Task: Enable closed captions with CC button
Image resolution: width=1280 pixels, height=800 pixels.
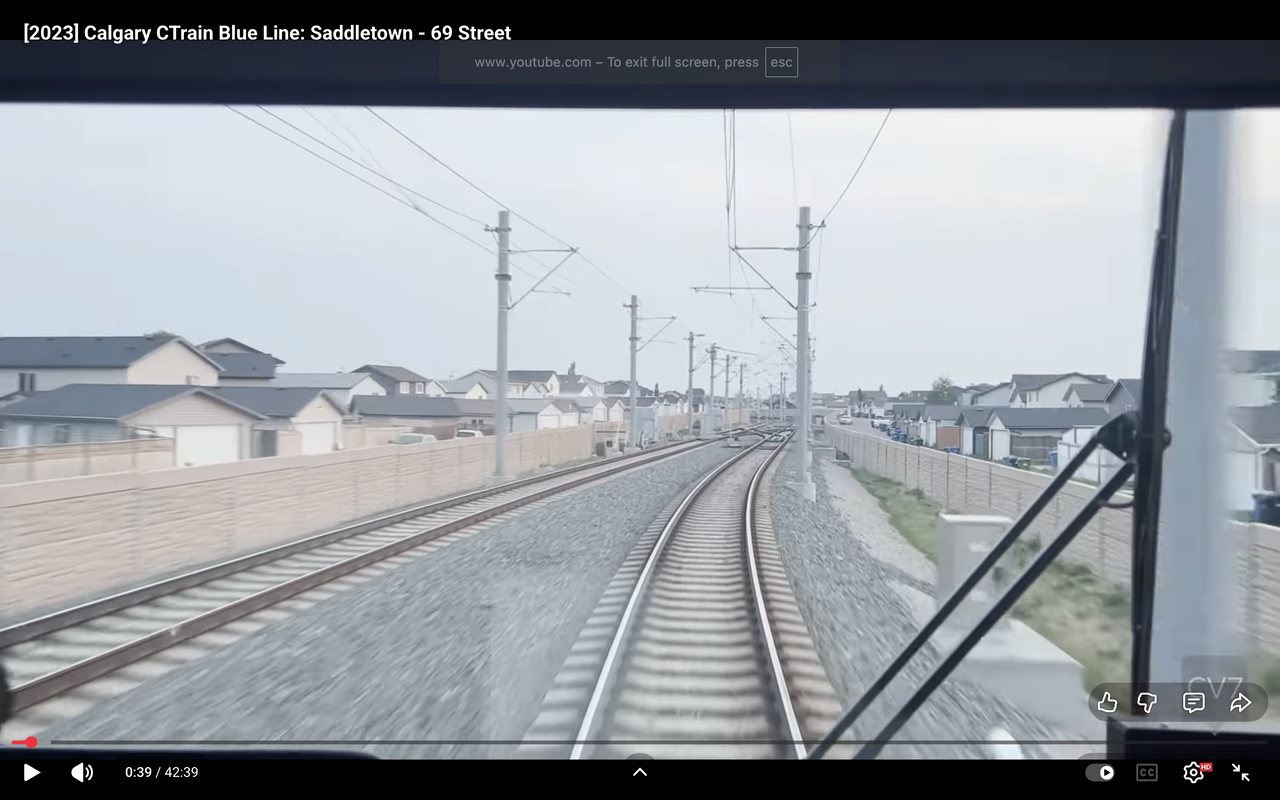Action: (1146, 772)
